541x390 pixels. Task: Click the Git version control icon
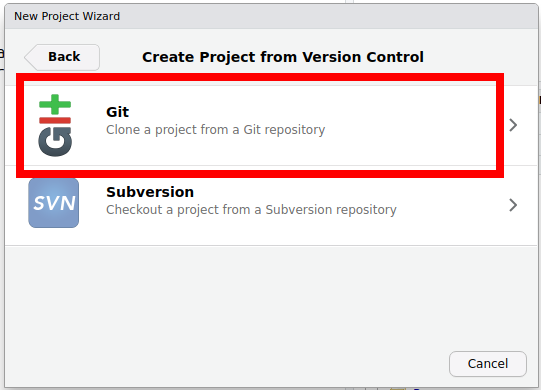pyautogui.click(x=55, y=125)
